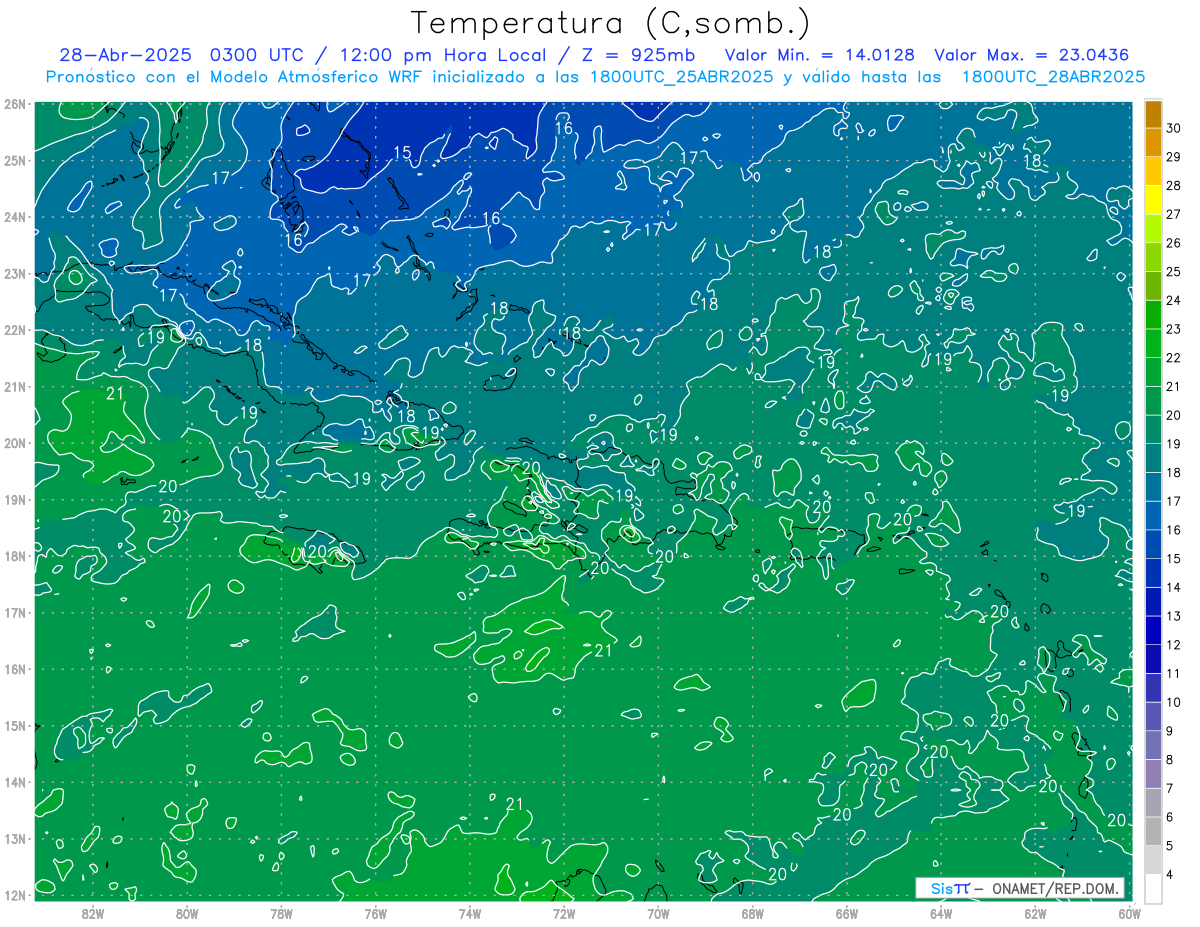
Task: Click the title "Temperatura (C,somb.)"
Action: click(x=610, y=24)
